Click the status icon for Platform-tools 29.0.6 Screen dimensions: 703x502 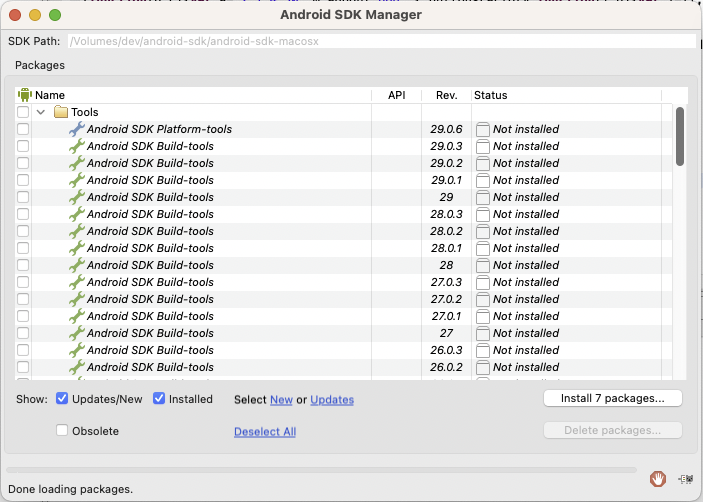click(x=482, y=130)
